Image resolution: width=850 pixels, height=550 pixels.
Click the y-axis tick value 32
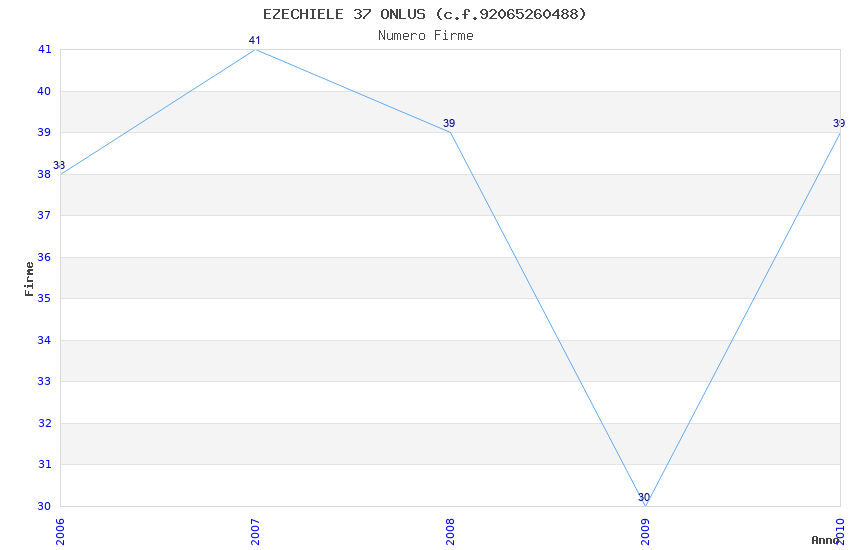coord(44,423)
